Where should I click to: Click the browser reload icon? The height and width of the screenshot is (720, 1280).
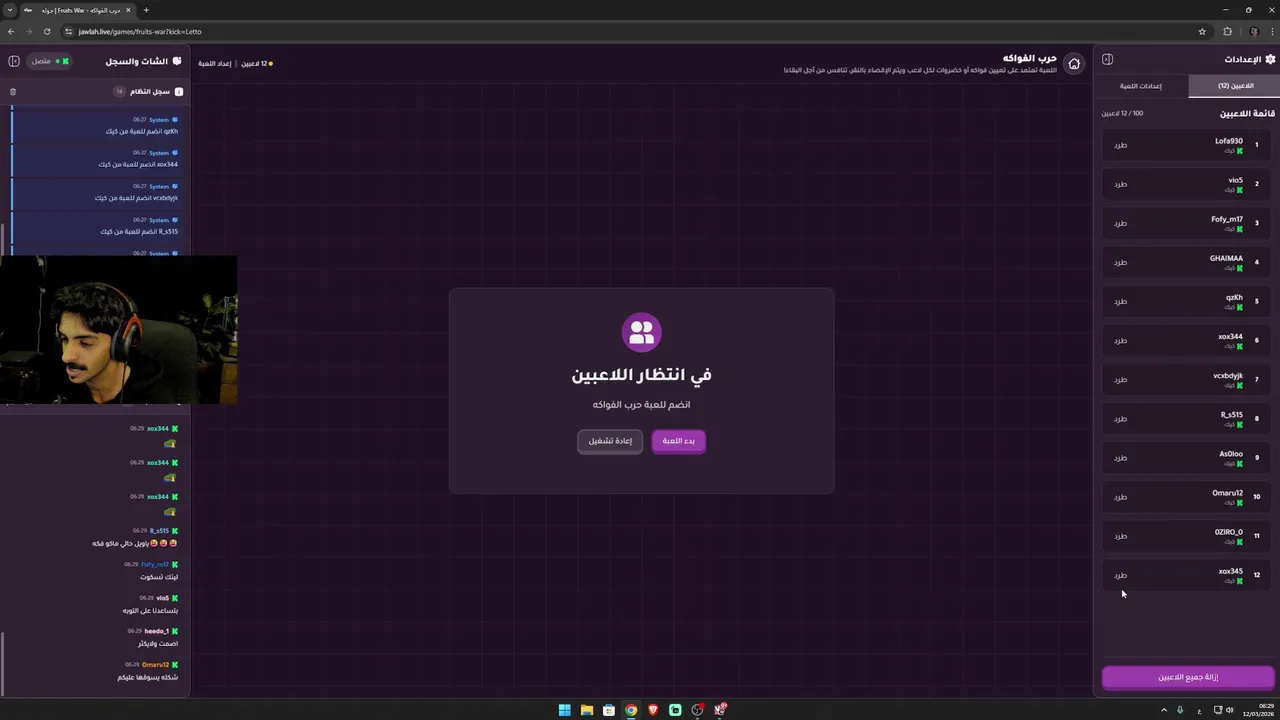pos(47,31)
